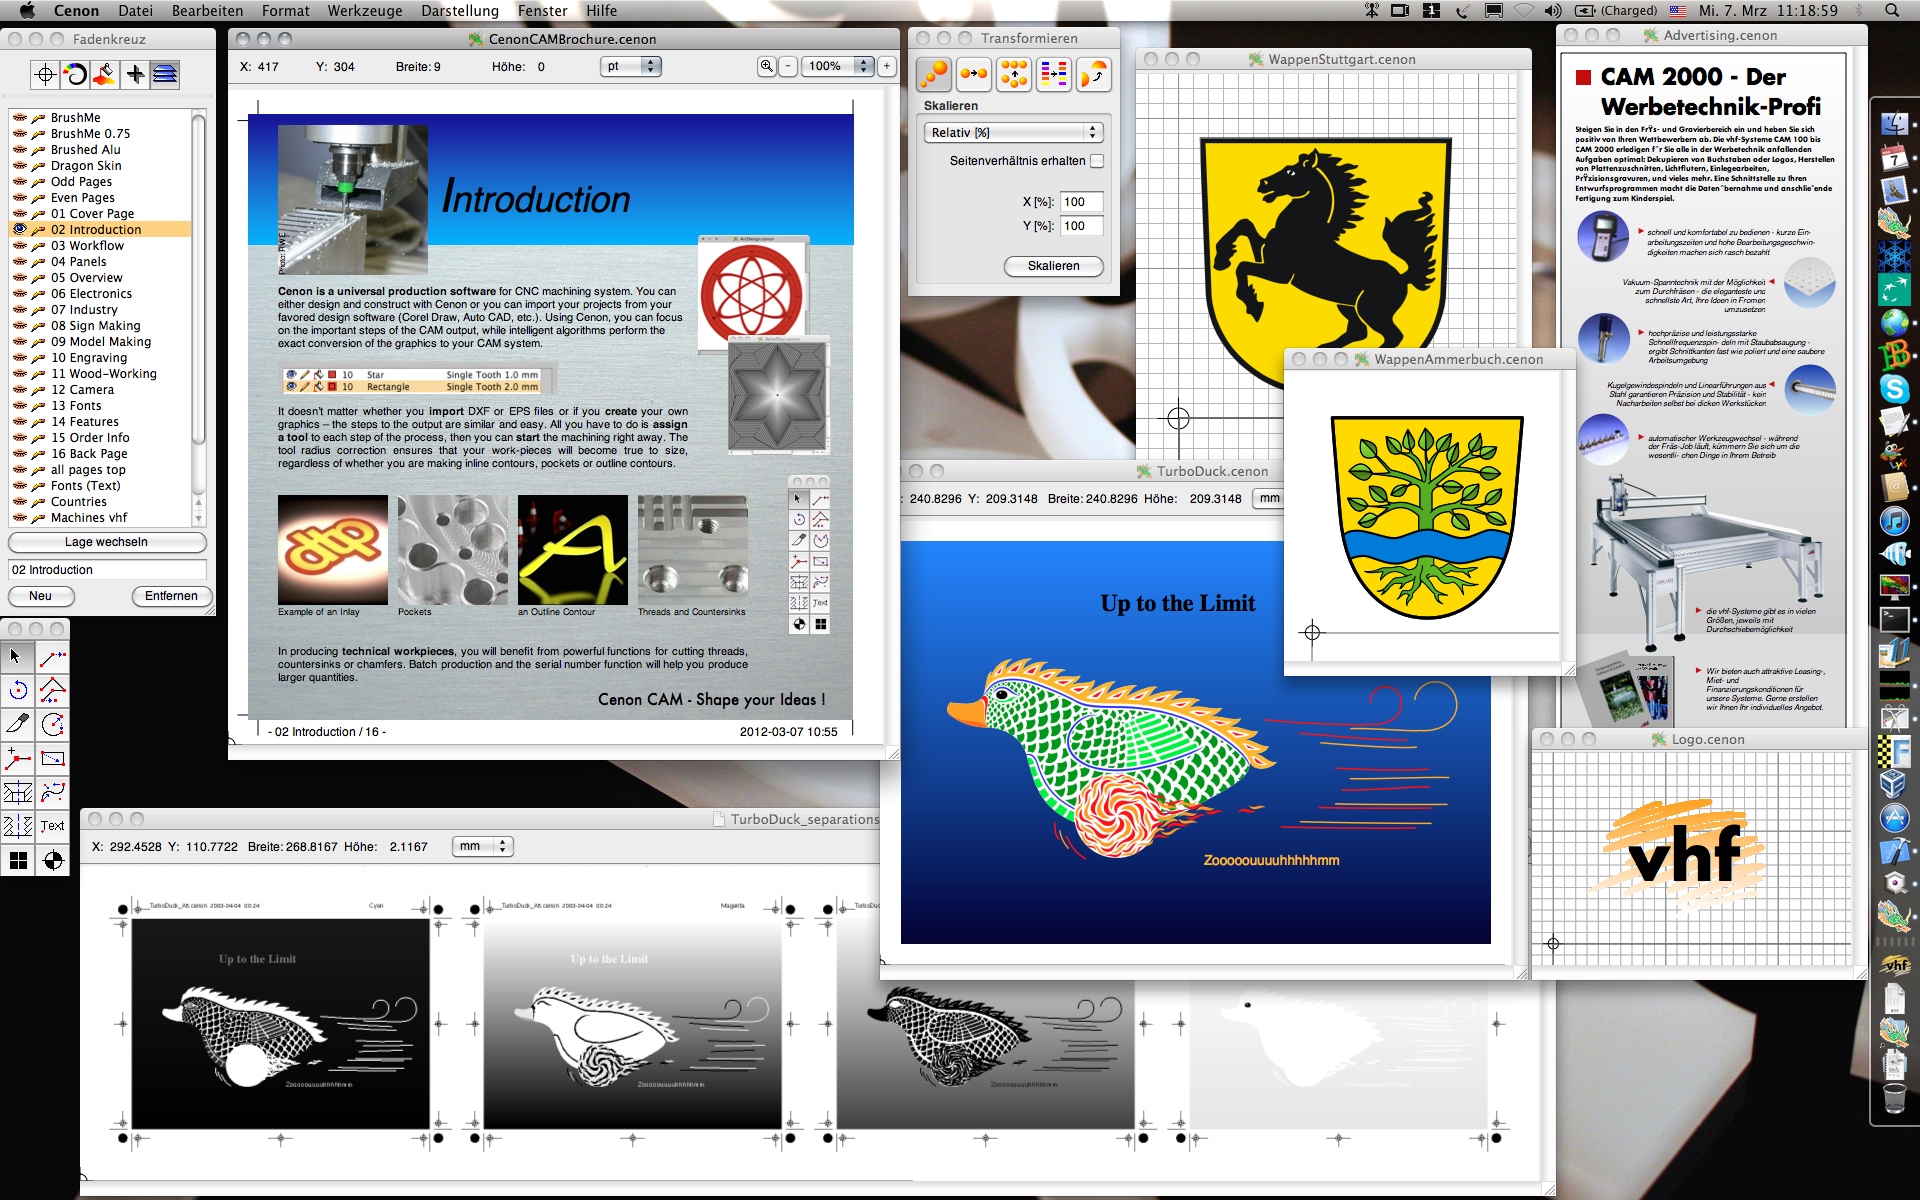Image resolution: width=1920 pixels, height=1200 pixels.
Task: Open the Relativ [%] dropdown in Transformieren
Action: coord(1013,132)
